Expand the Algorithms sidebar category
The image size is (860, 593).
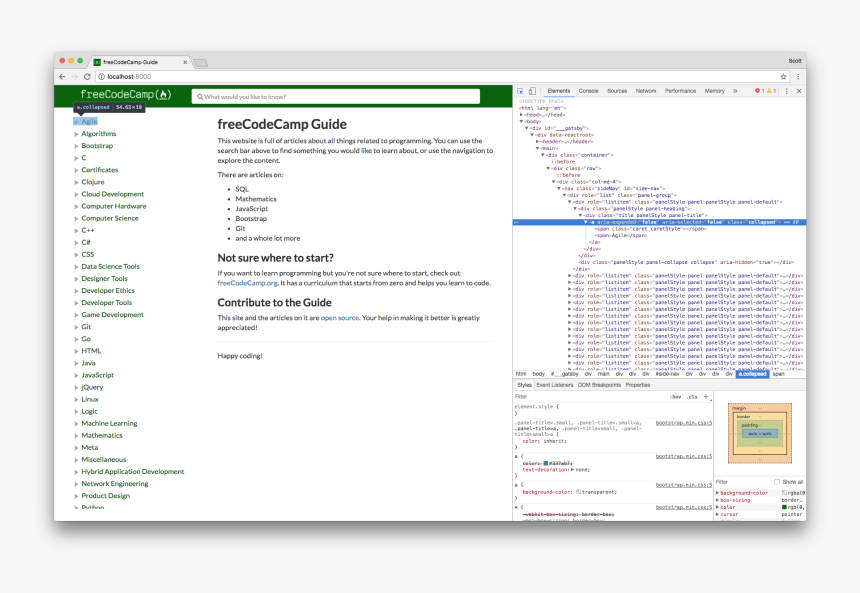pos(76,134)
